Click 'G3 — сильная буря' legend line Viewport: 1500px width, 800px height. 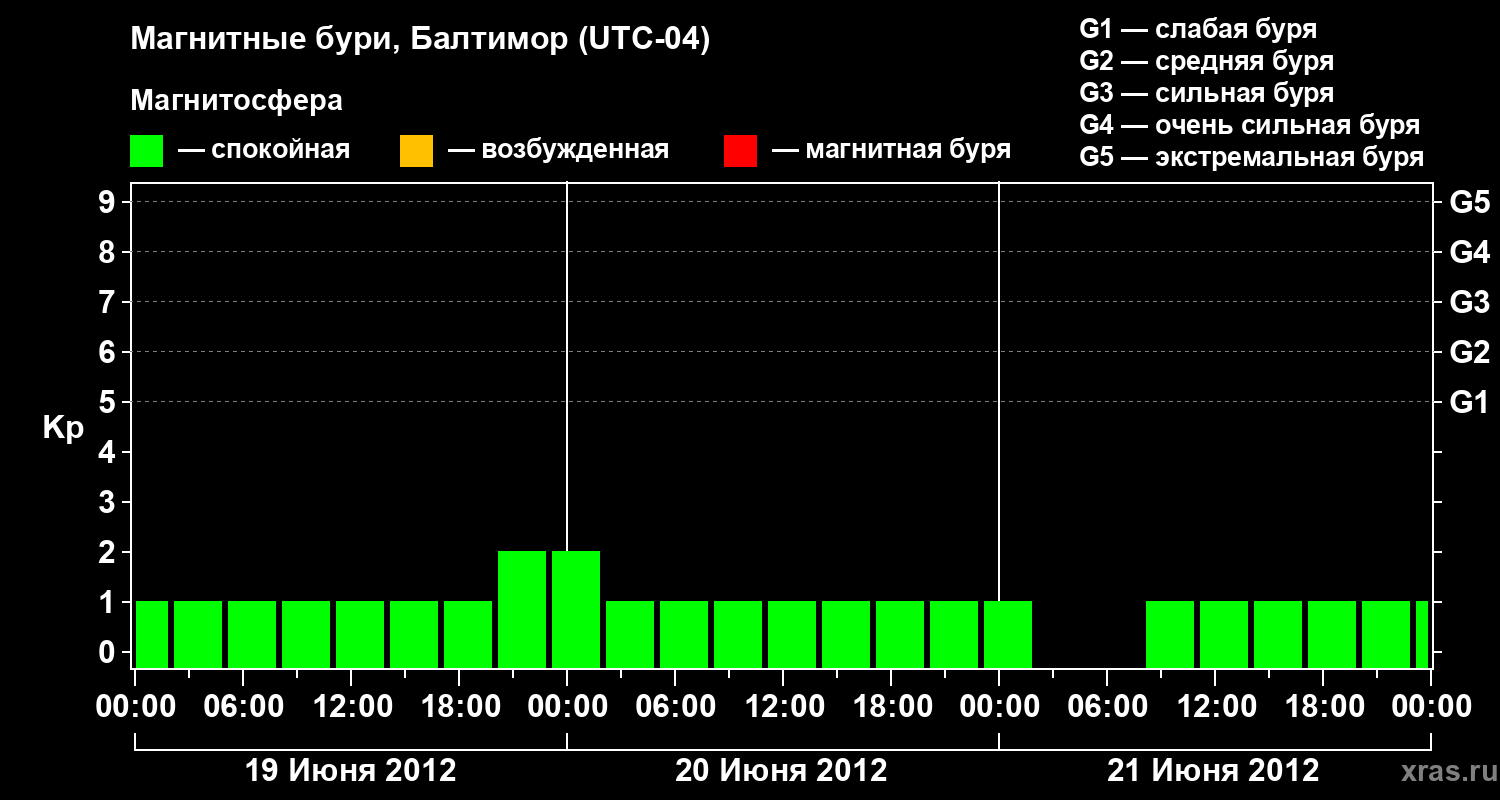click(1206, 93)
